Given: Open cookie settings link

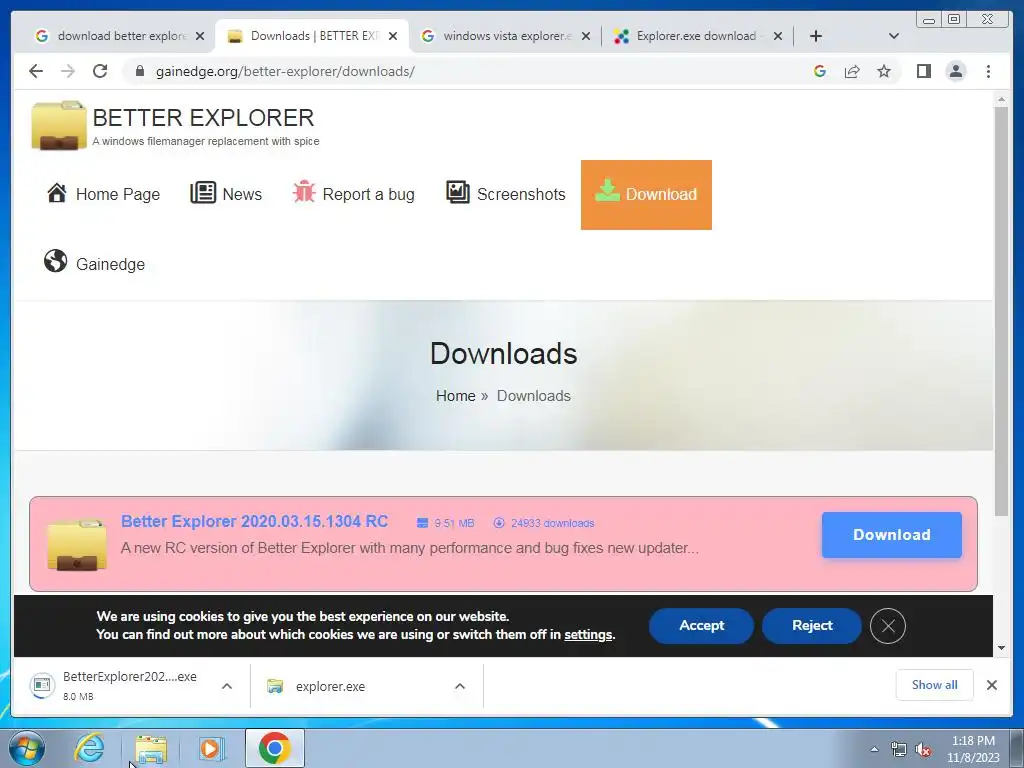Looking at the screenshot, I should (588, 635).
